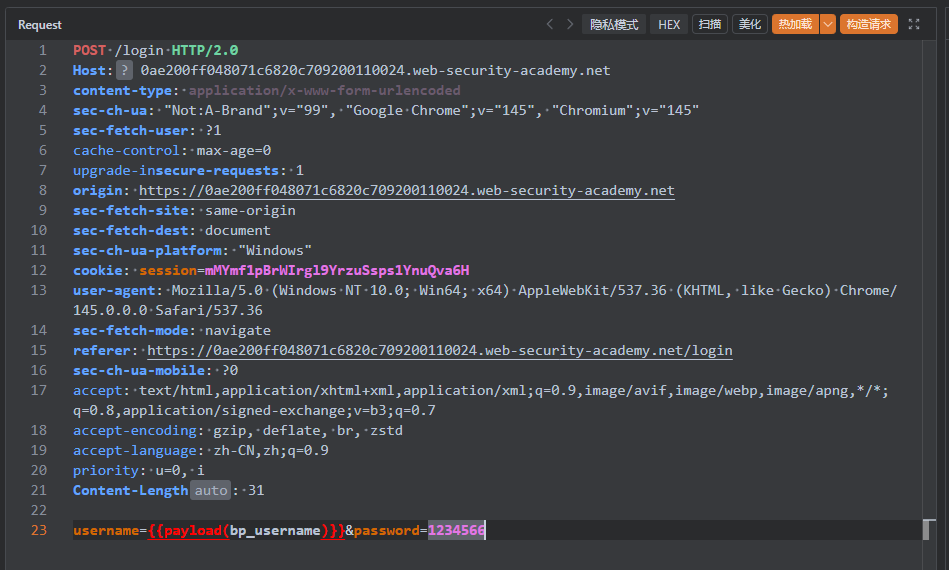Screen dimensions: 949x570
Task: Toggle 隐私模式 privacy mode
Action: (x=614, y=25)
